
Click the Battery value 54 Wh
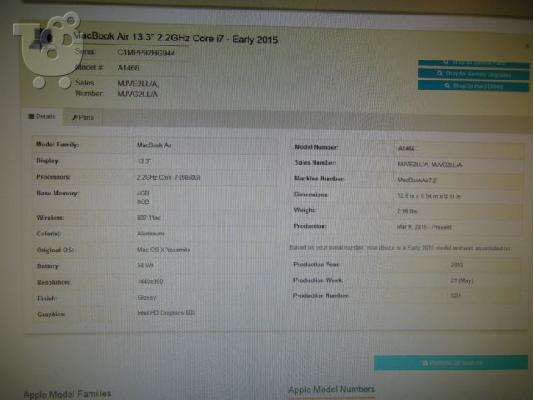point(145,266)
